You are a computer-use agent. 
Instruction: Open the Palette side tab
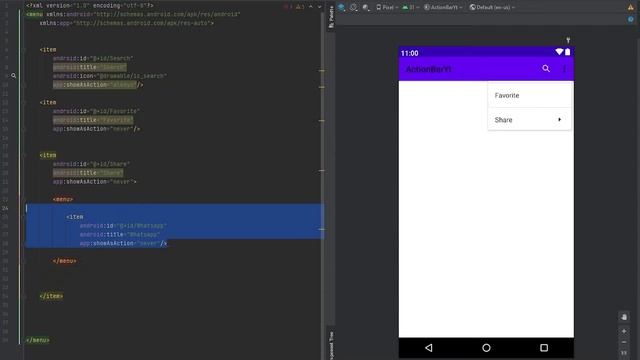(x=331, y=16)
